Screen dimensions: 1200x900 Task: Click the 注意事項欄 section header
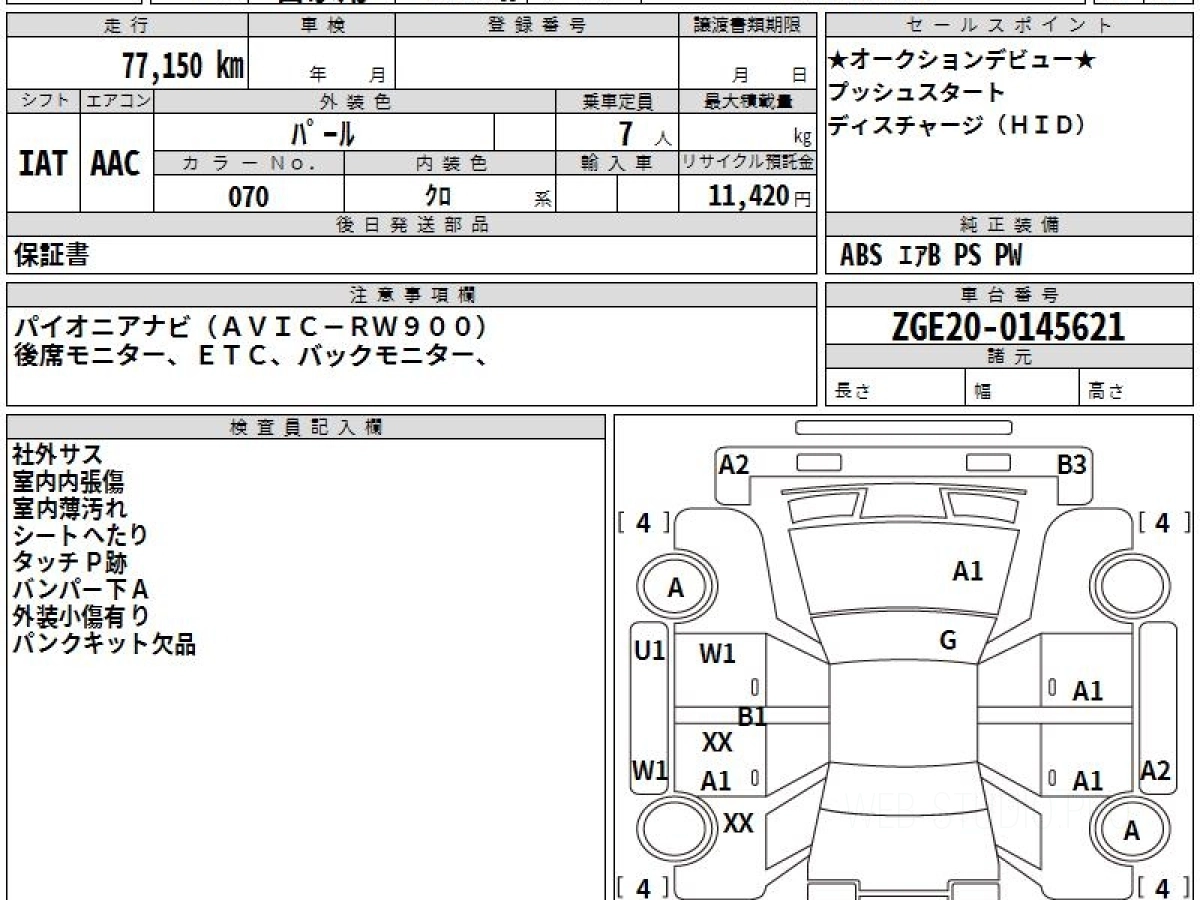coord(411,295)
